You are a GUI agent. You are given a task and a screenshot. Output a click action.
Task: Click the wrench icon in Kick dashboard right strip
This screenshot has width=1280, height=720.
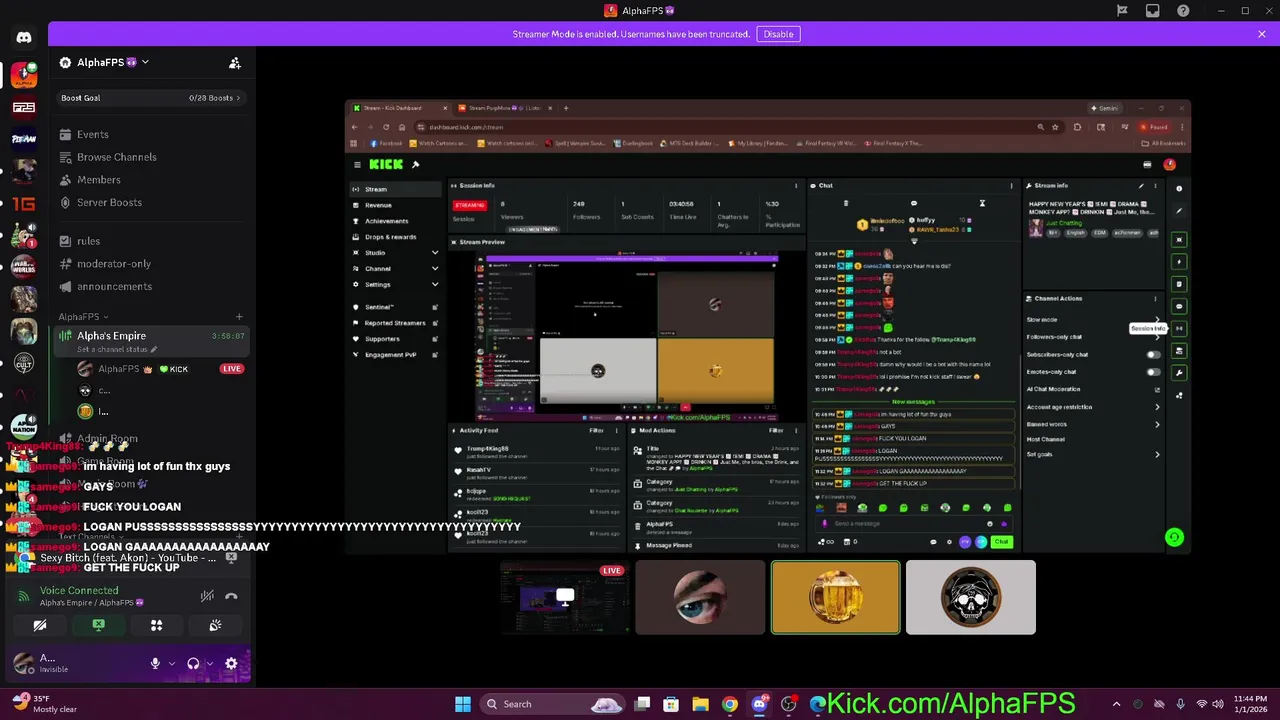point(1179,373)
